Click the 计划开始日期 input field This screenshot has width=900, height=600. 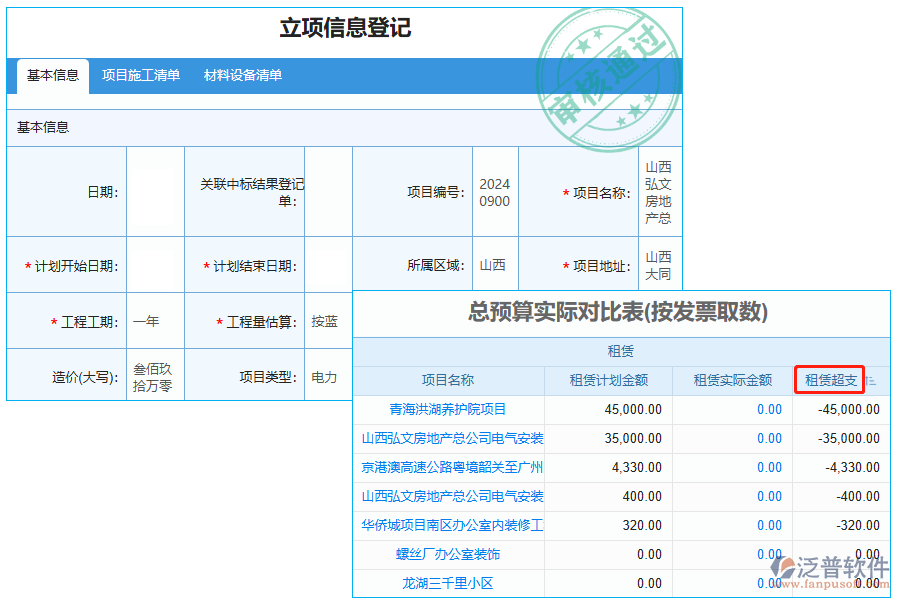pyautogui.click(x=155, y=265)
